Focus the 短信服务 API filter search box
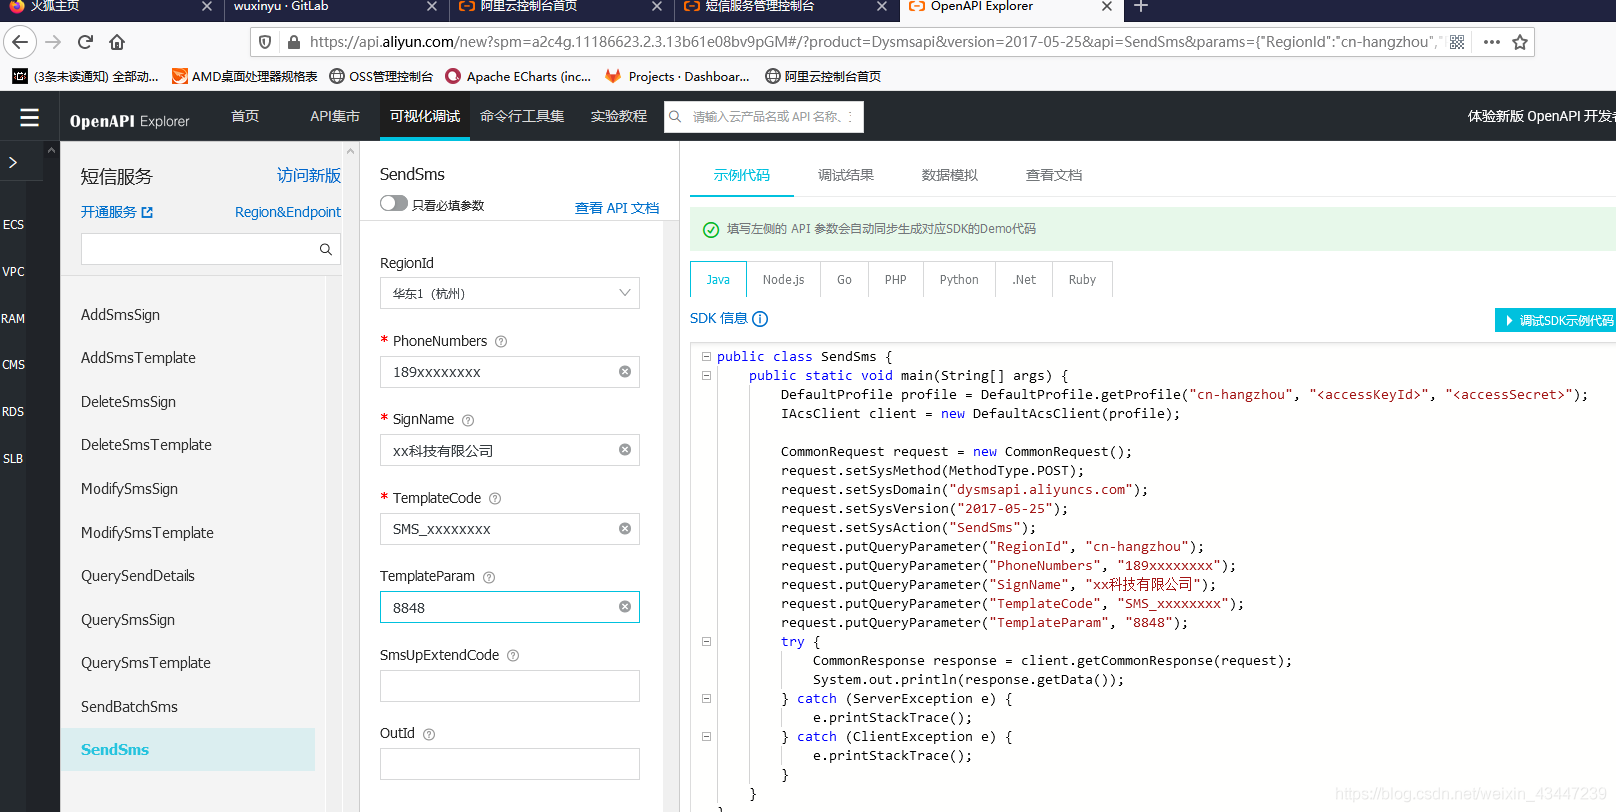 (211, 249)
